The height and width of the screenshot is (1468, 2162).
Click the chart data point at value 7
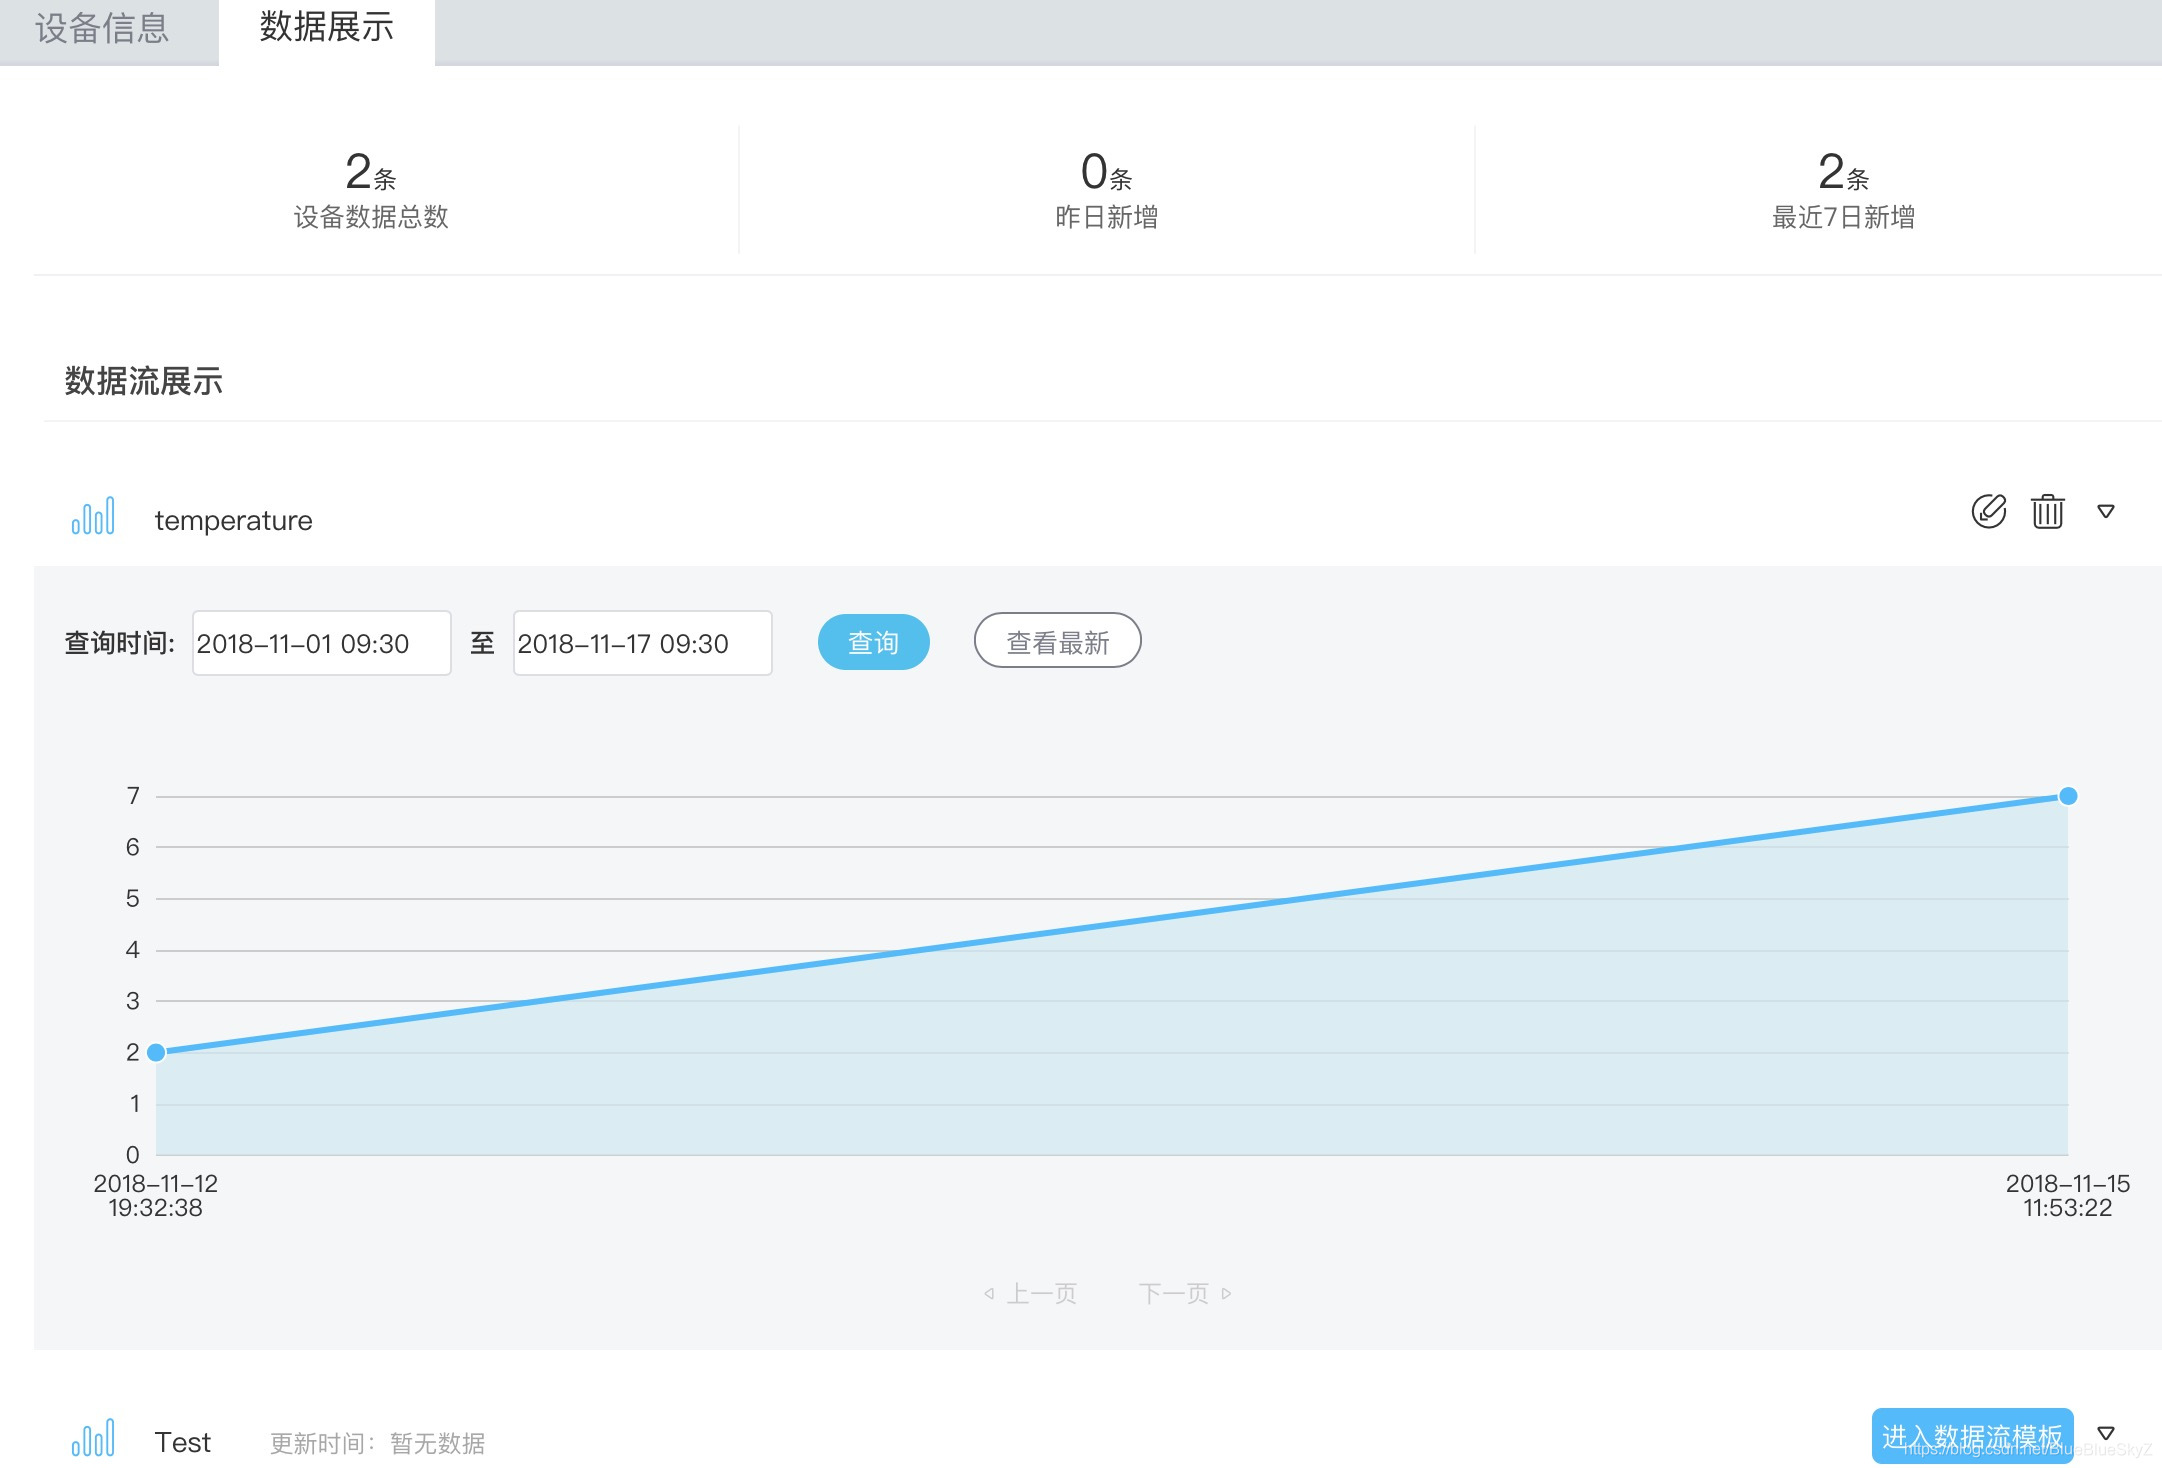(x=2068, y=796)
